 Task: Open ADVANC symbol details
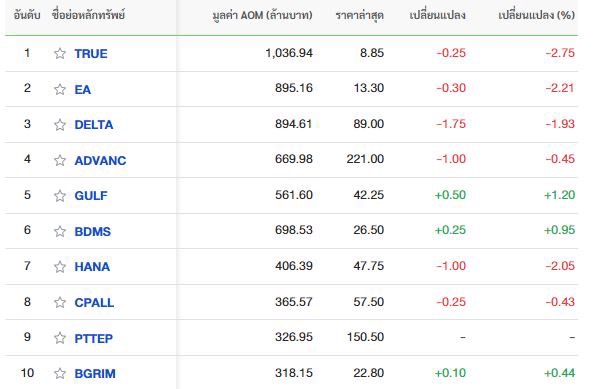[x=100, y=161]
